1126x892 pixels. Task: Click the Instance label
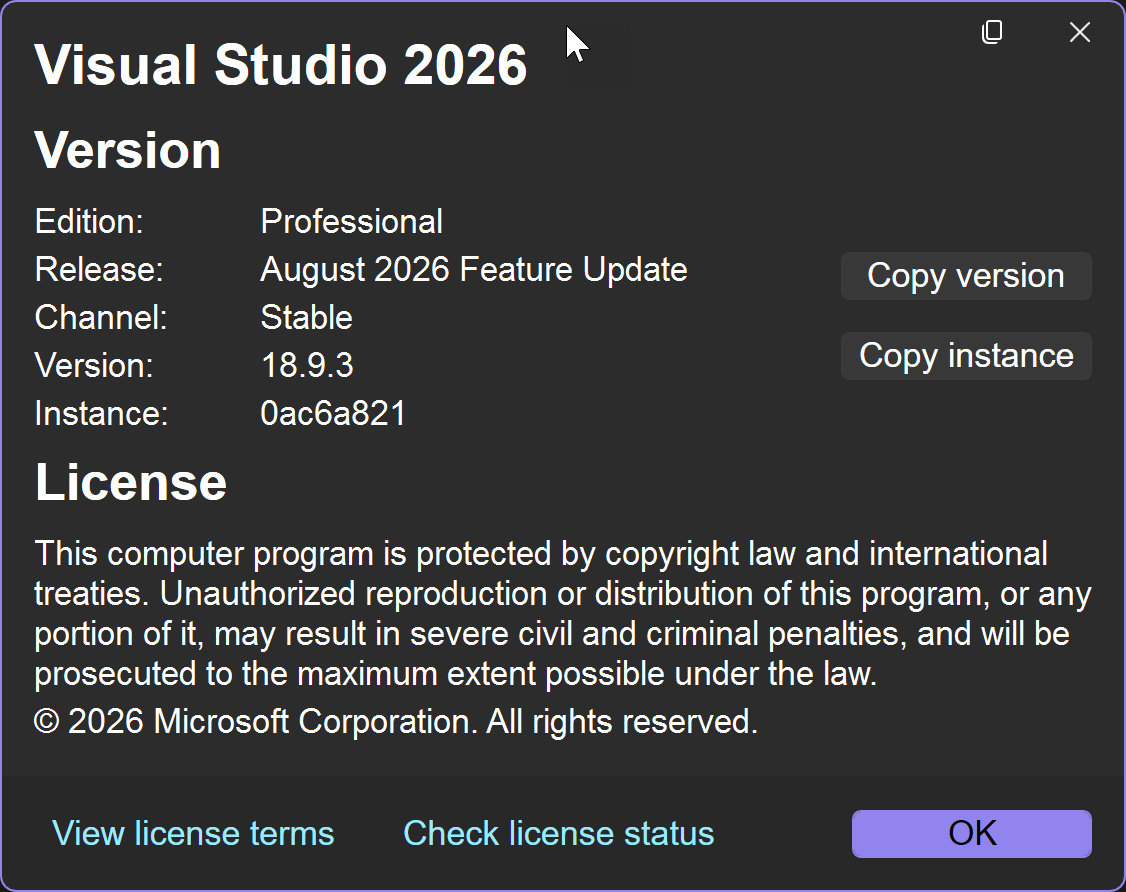click(101, 414)
